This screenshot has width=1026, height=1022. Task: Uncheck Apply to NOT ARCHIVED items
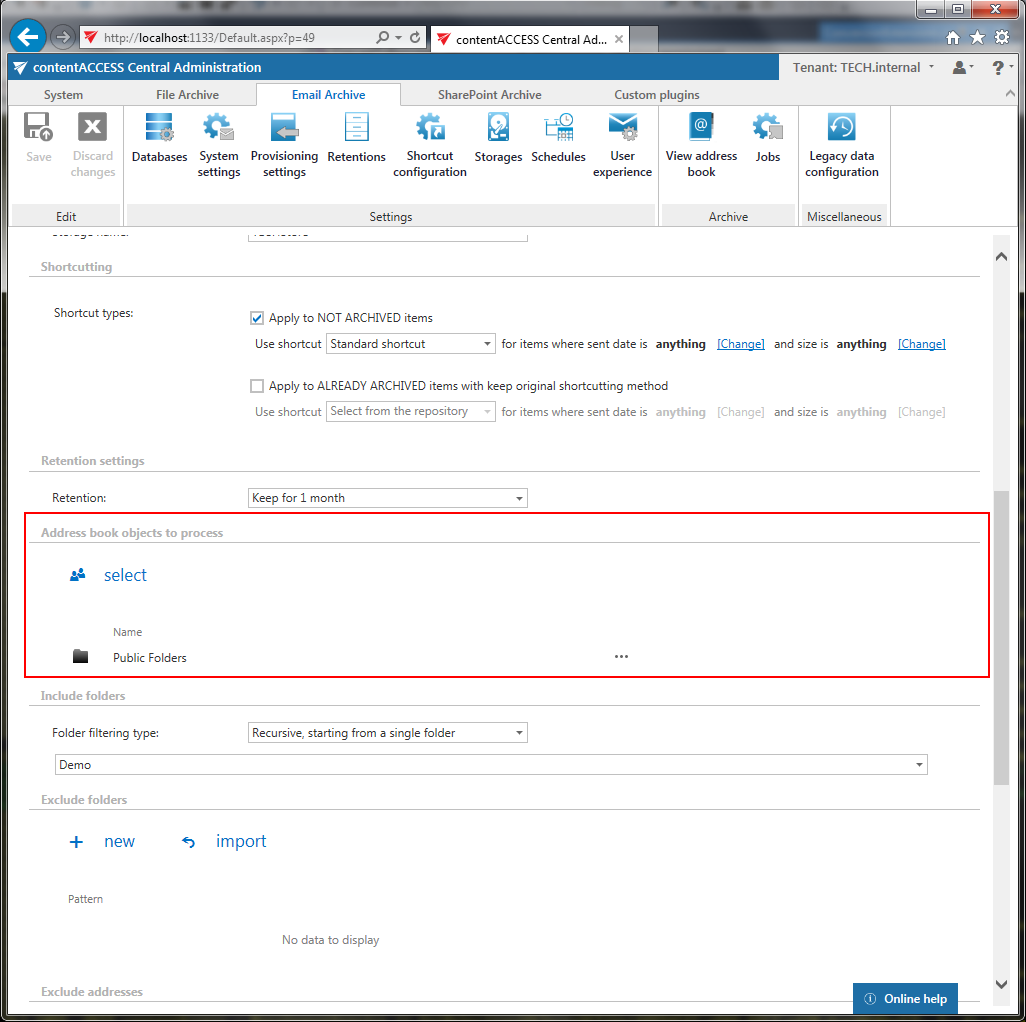click(257, 318)
